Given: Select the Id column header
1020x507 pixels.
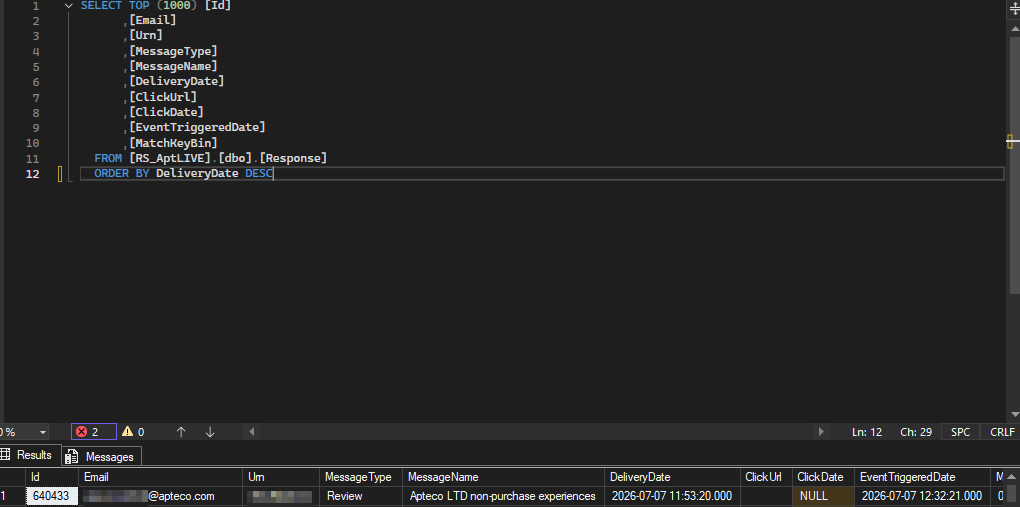Looking at the screenshot, I should point(52,477).
